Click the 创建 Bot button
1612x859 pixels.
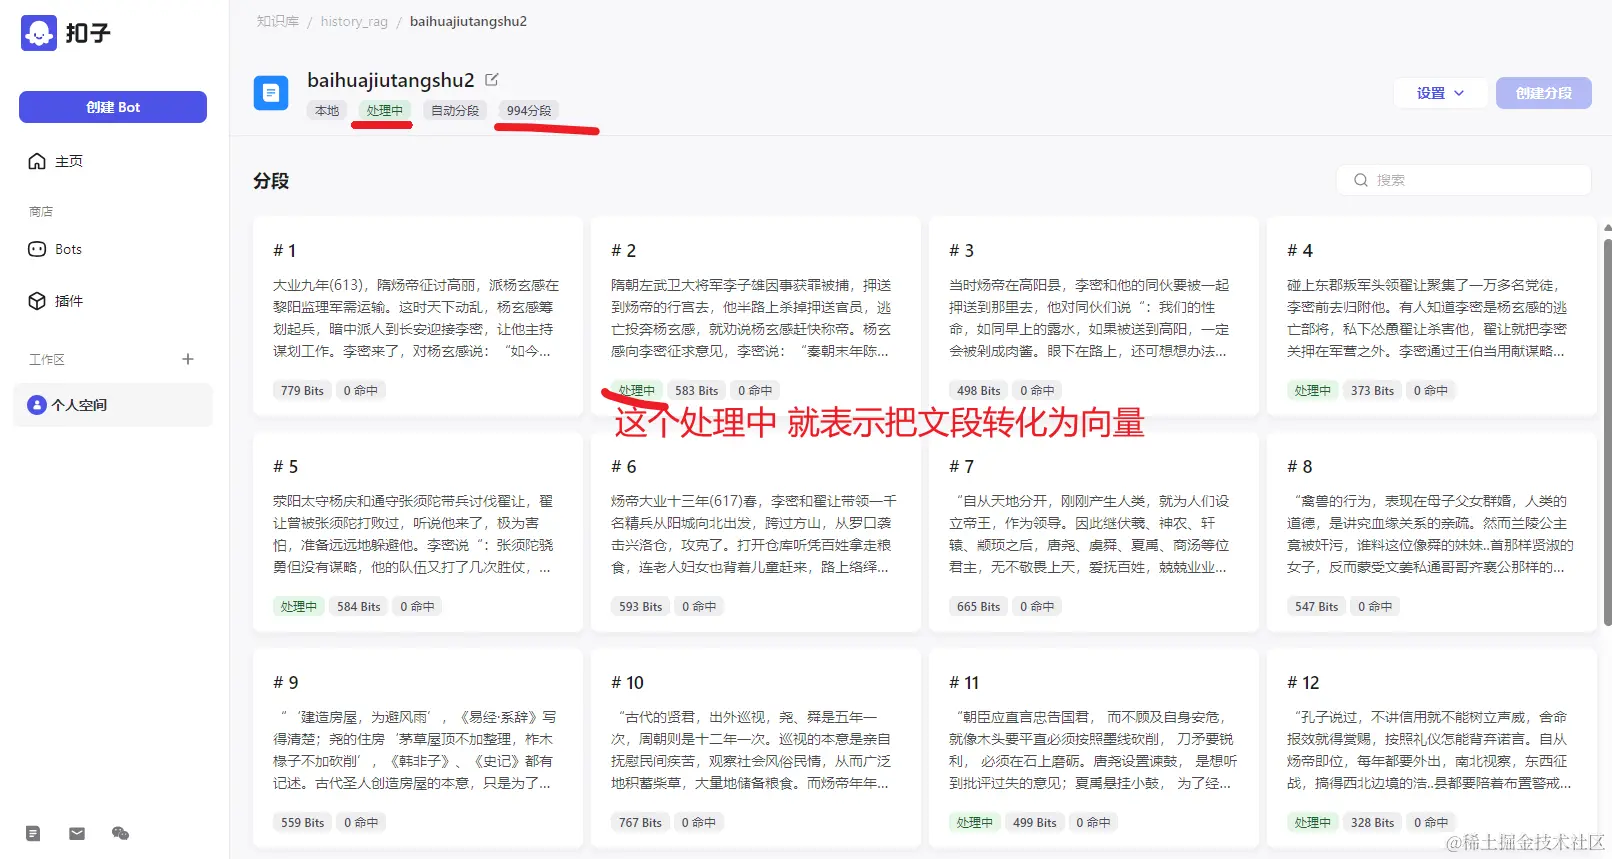(113, 107)
